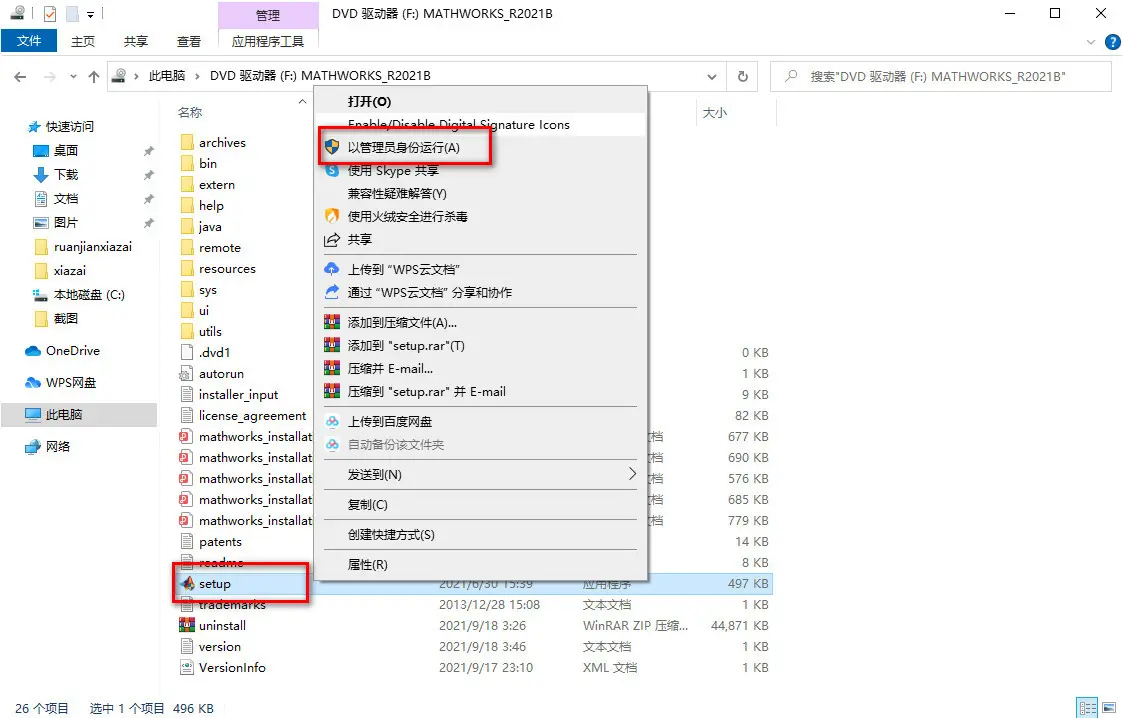Open 下载 in the navigation pane
This screenshot has height=718, width=1123.
tap(66, 175)
